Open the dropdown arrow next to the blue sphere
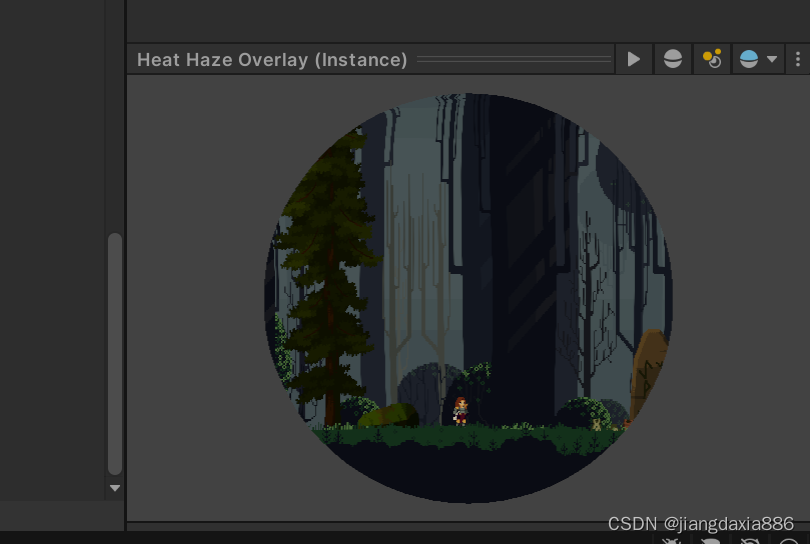Screen dimensions: 810x544 click(772, 59)
